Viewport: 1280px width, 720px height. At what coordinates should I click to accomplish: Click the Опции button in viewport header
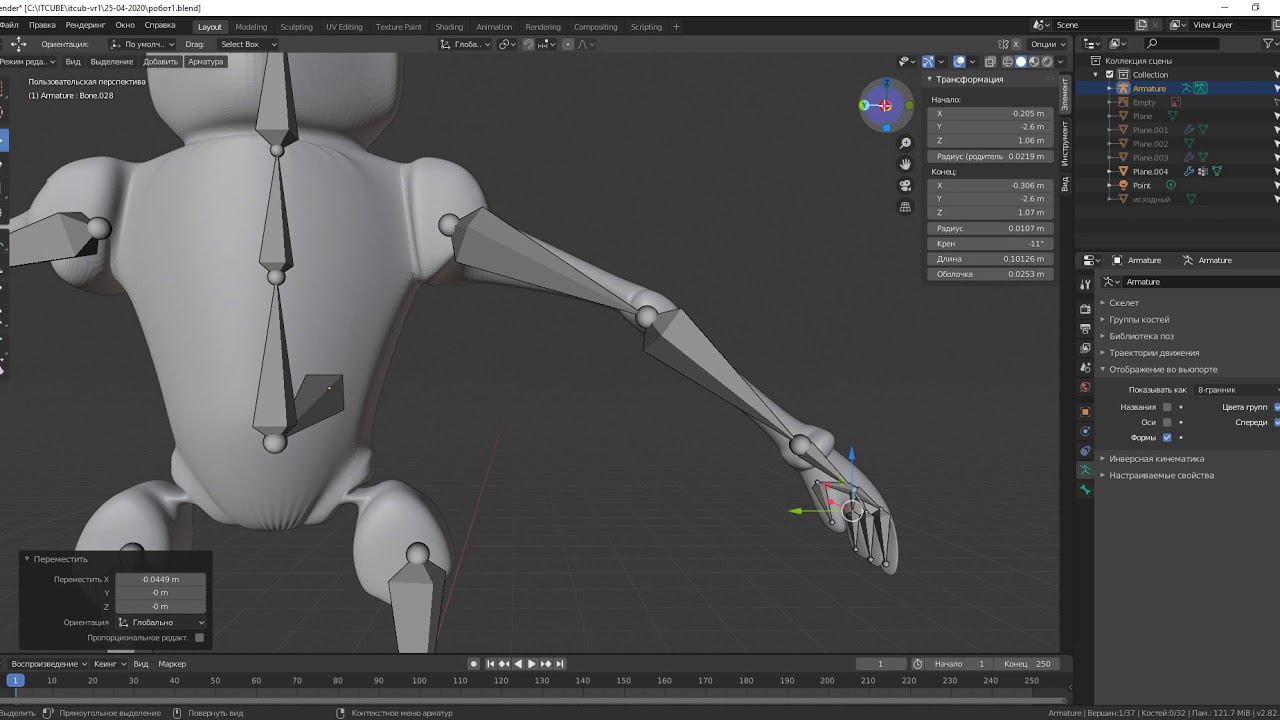tap(1044, 44)
